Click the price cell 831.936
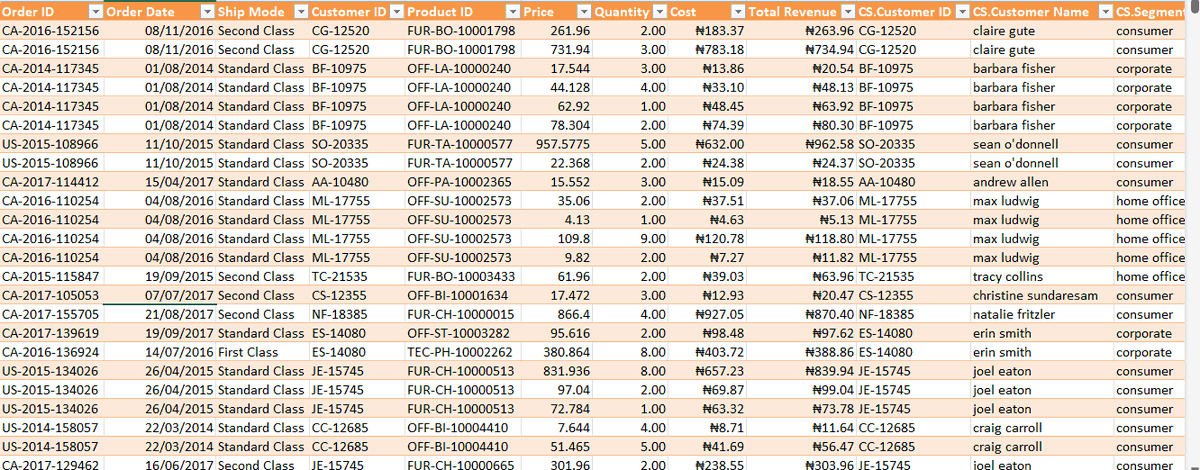Viewport: 1200px width, 470px height. click(x=557, y=371)
